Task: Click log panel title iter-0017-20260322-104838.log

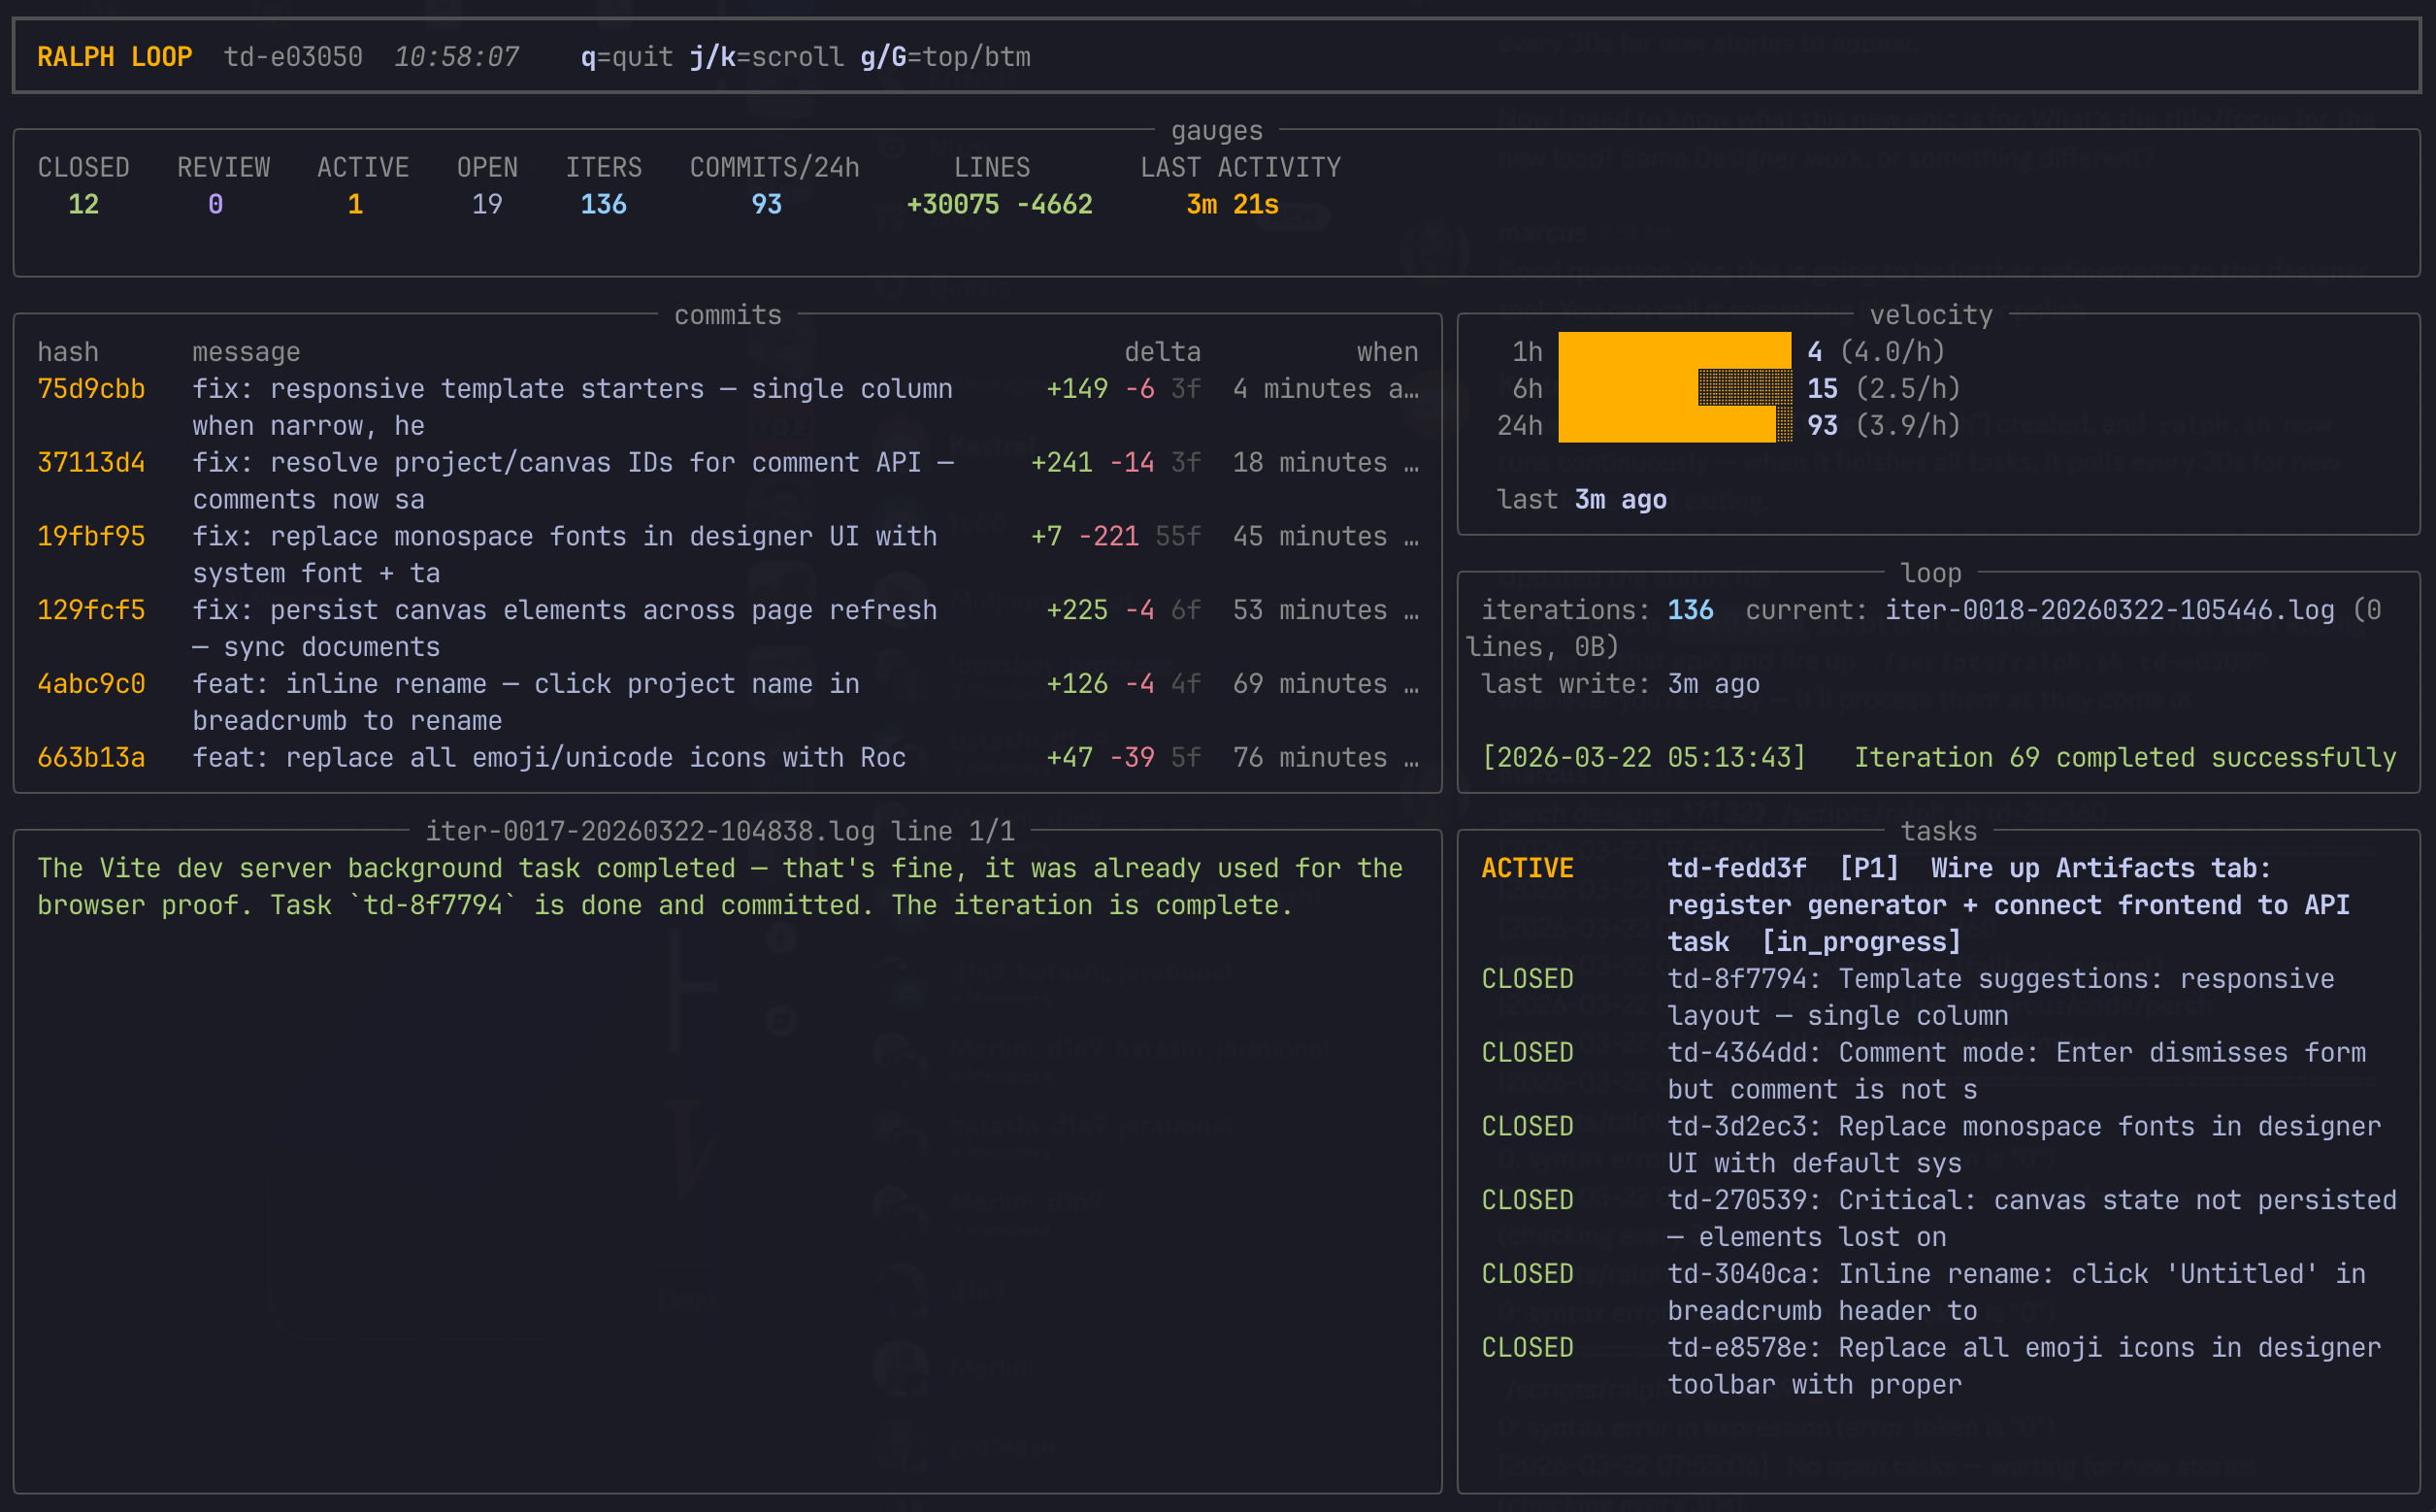Action: 650,831
